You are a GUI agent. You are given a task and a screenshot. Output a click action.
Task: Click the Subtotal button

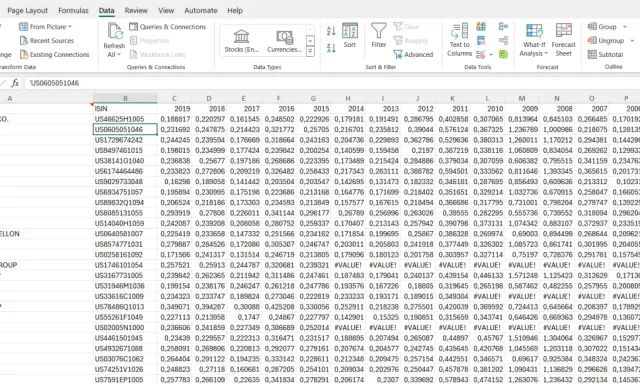(605, 54)
